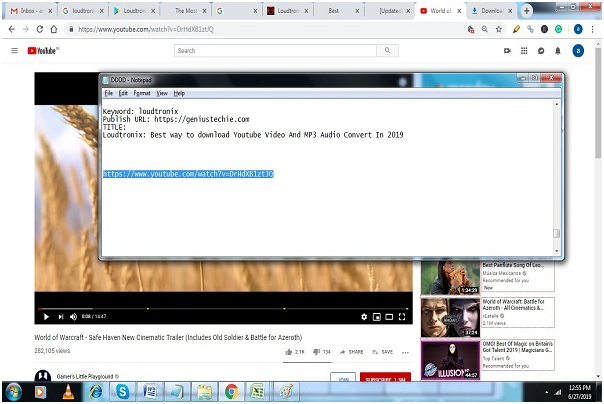
Task: Open Skype from the taskbar
Action: pos(123,392)
